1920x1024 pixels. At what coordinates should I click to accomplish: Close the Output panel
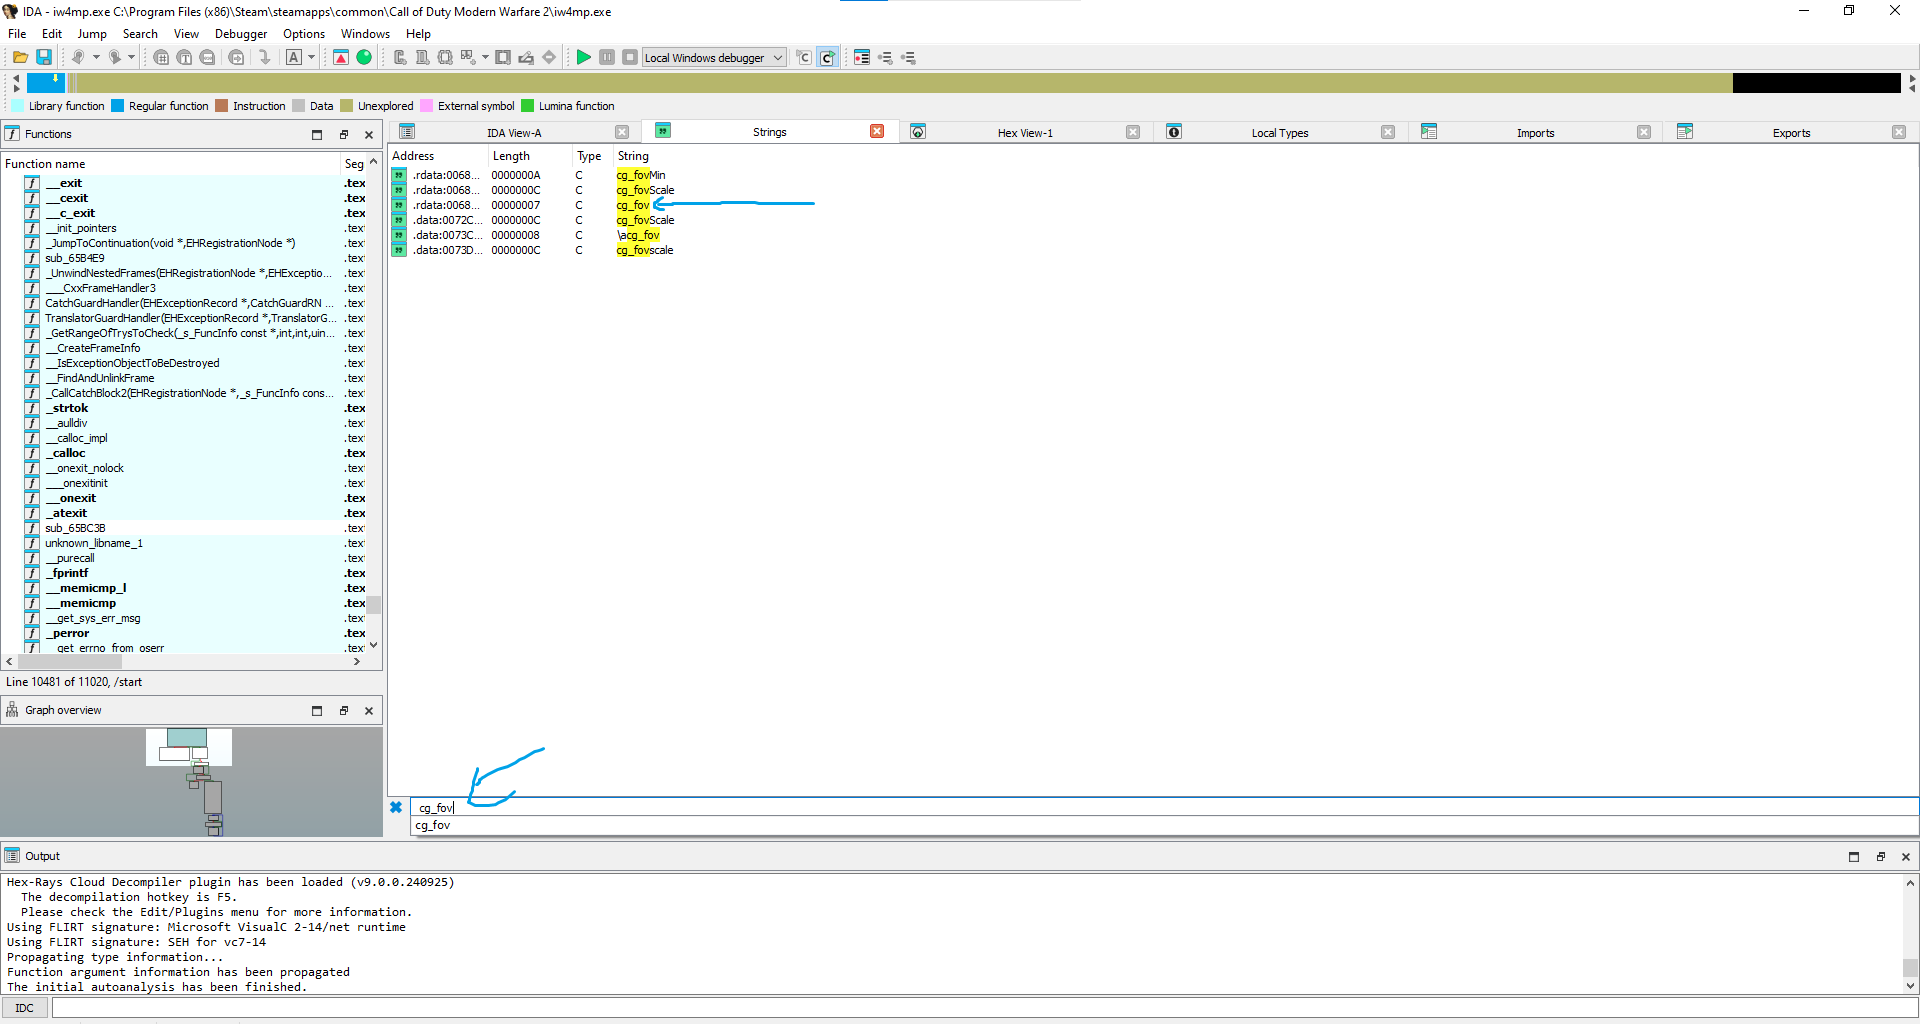(1906, 856)
